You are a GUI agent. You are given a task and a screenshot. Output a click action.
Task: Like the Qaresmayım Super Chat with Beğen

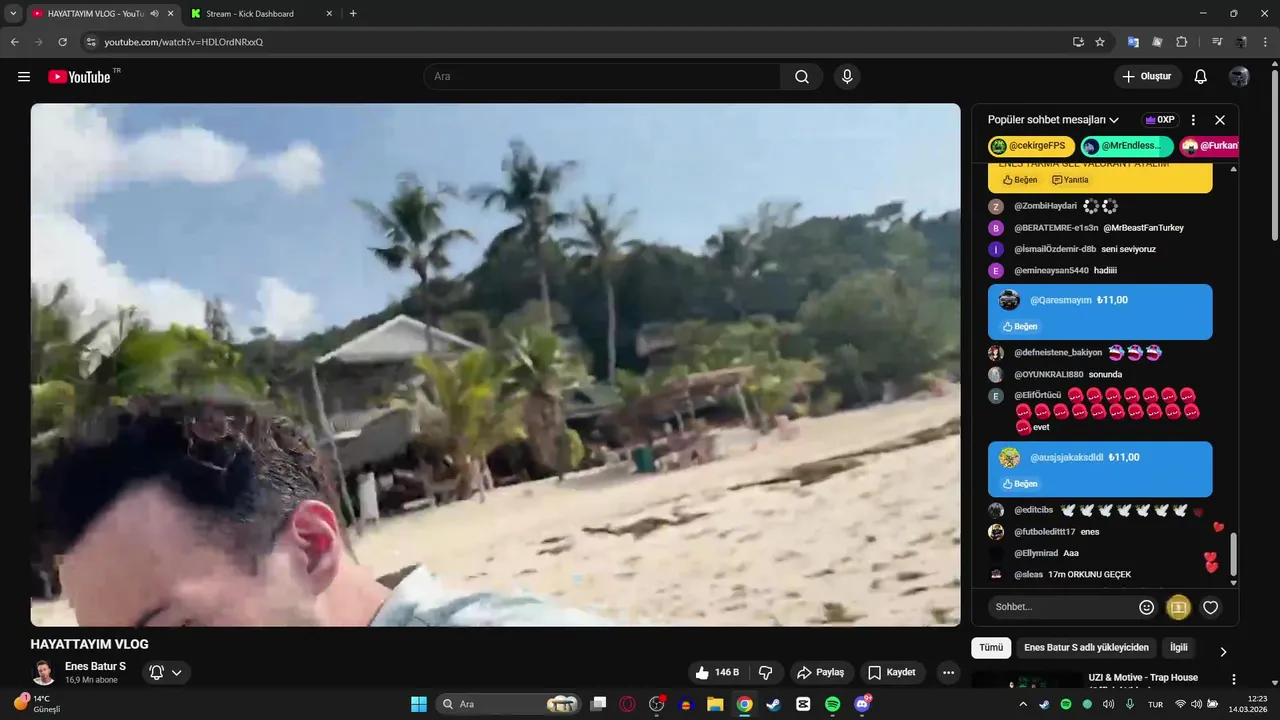[1019, 327]
